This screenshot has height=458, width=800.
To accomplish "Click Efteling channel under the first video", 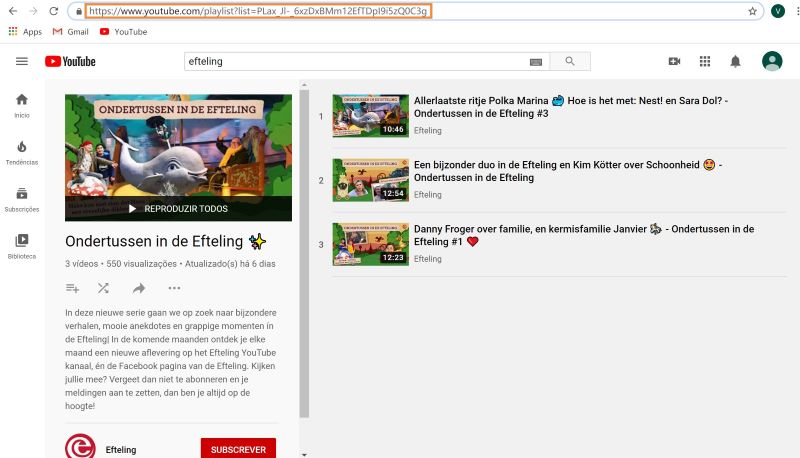I will 428,131.
